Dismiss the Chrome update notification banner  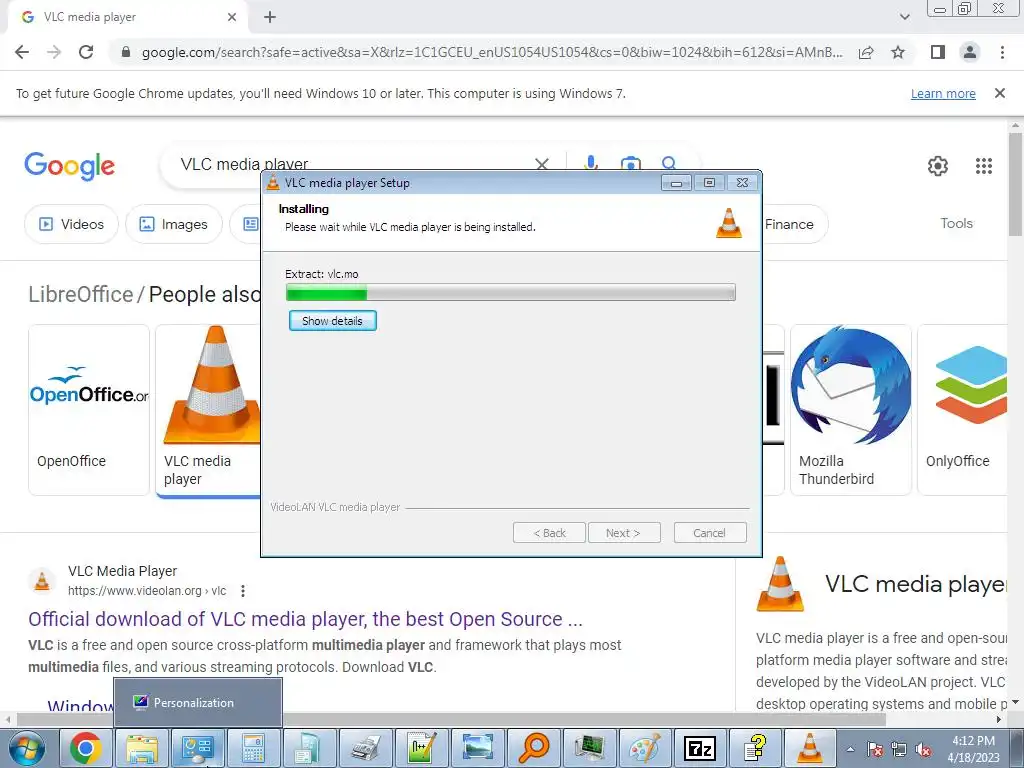pyautogui.click(x=1000, y=93)
